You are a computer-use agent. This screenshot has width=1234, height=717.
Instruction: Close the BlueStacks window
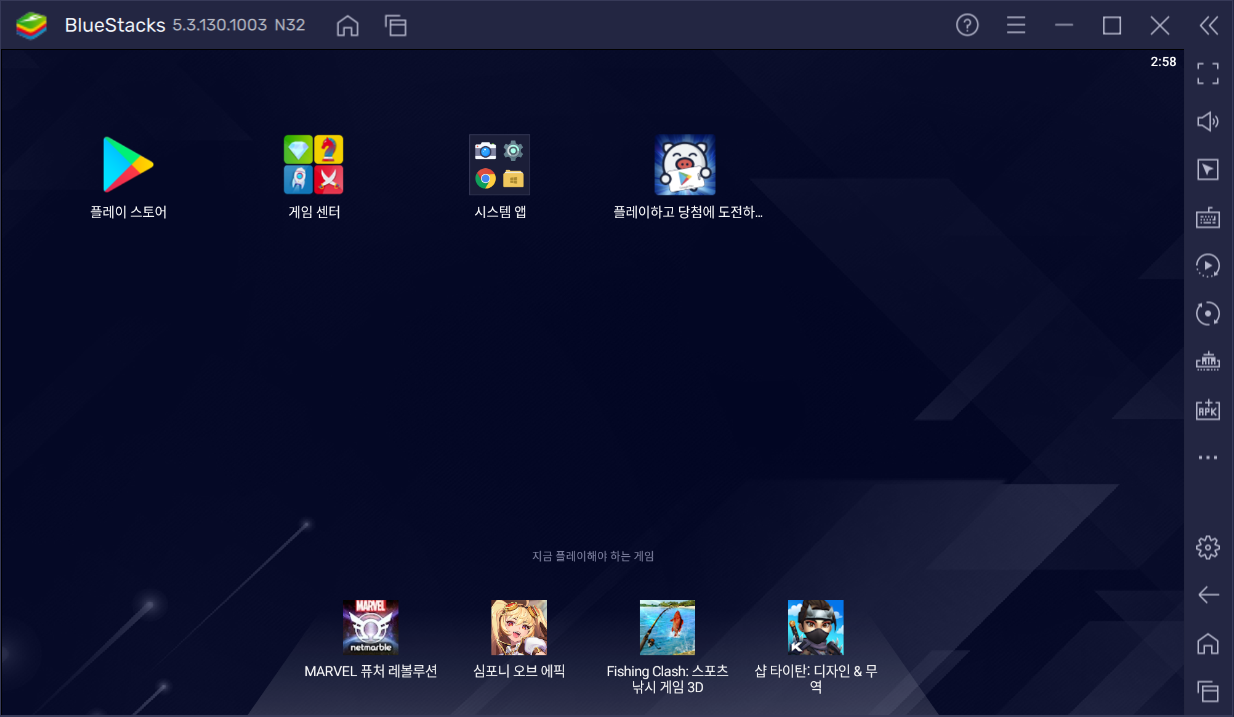[1160, 26]
